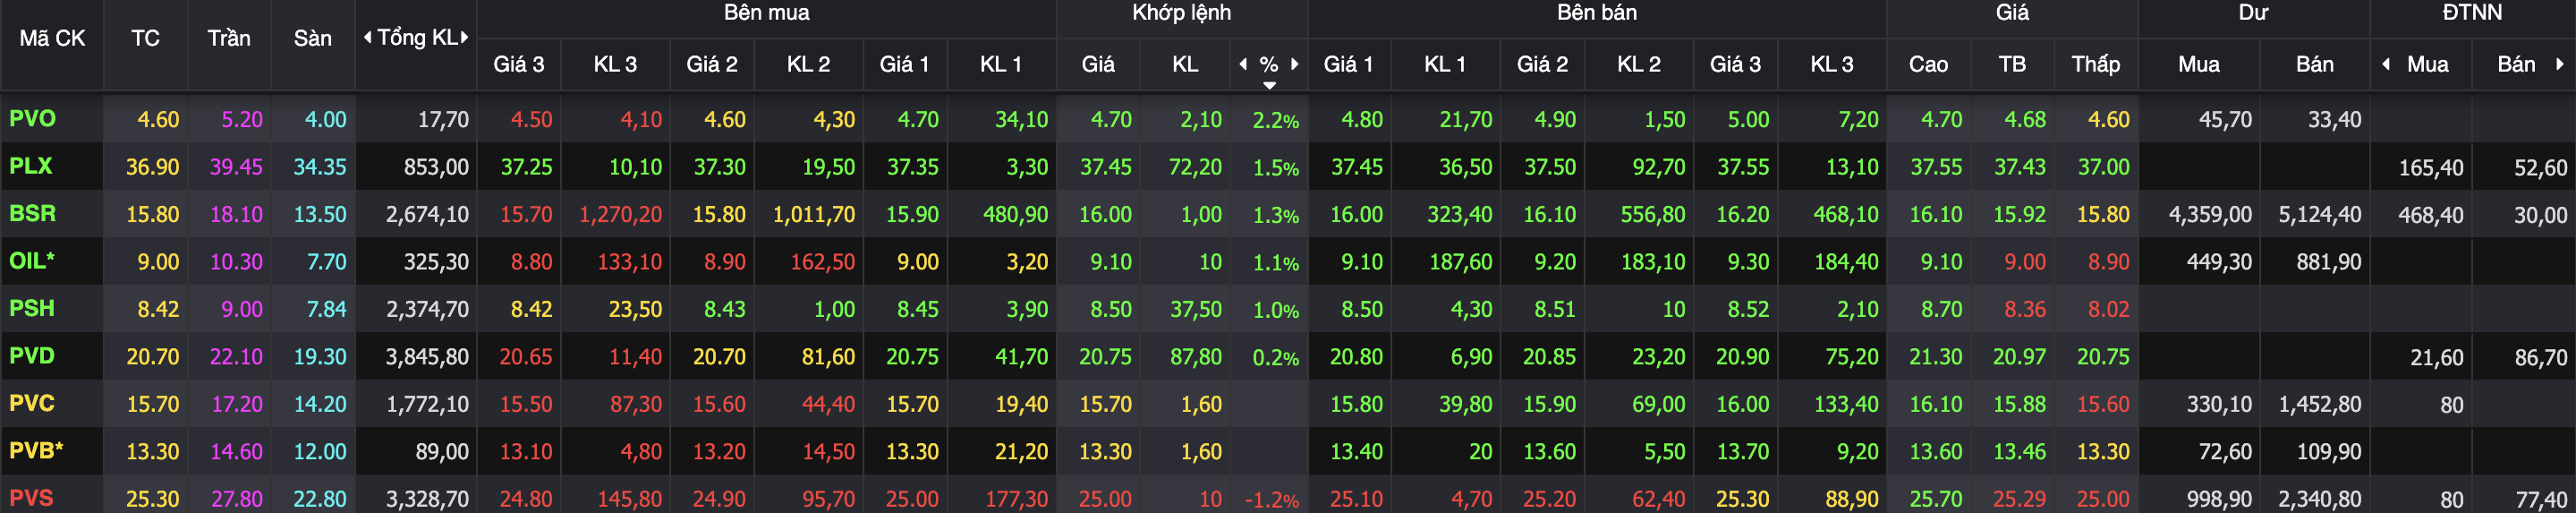The image size is (2576, 513).
Task: Click Thấp low price header
Action: [2096, 65]
